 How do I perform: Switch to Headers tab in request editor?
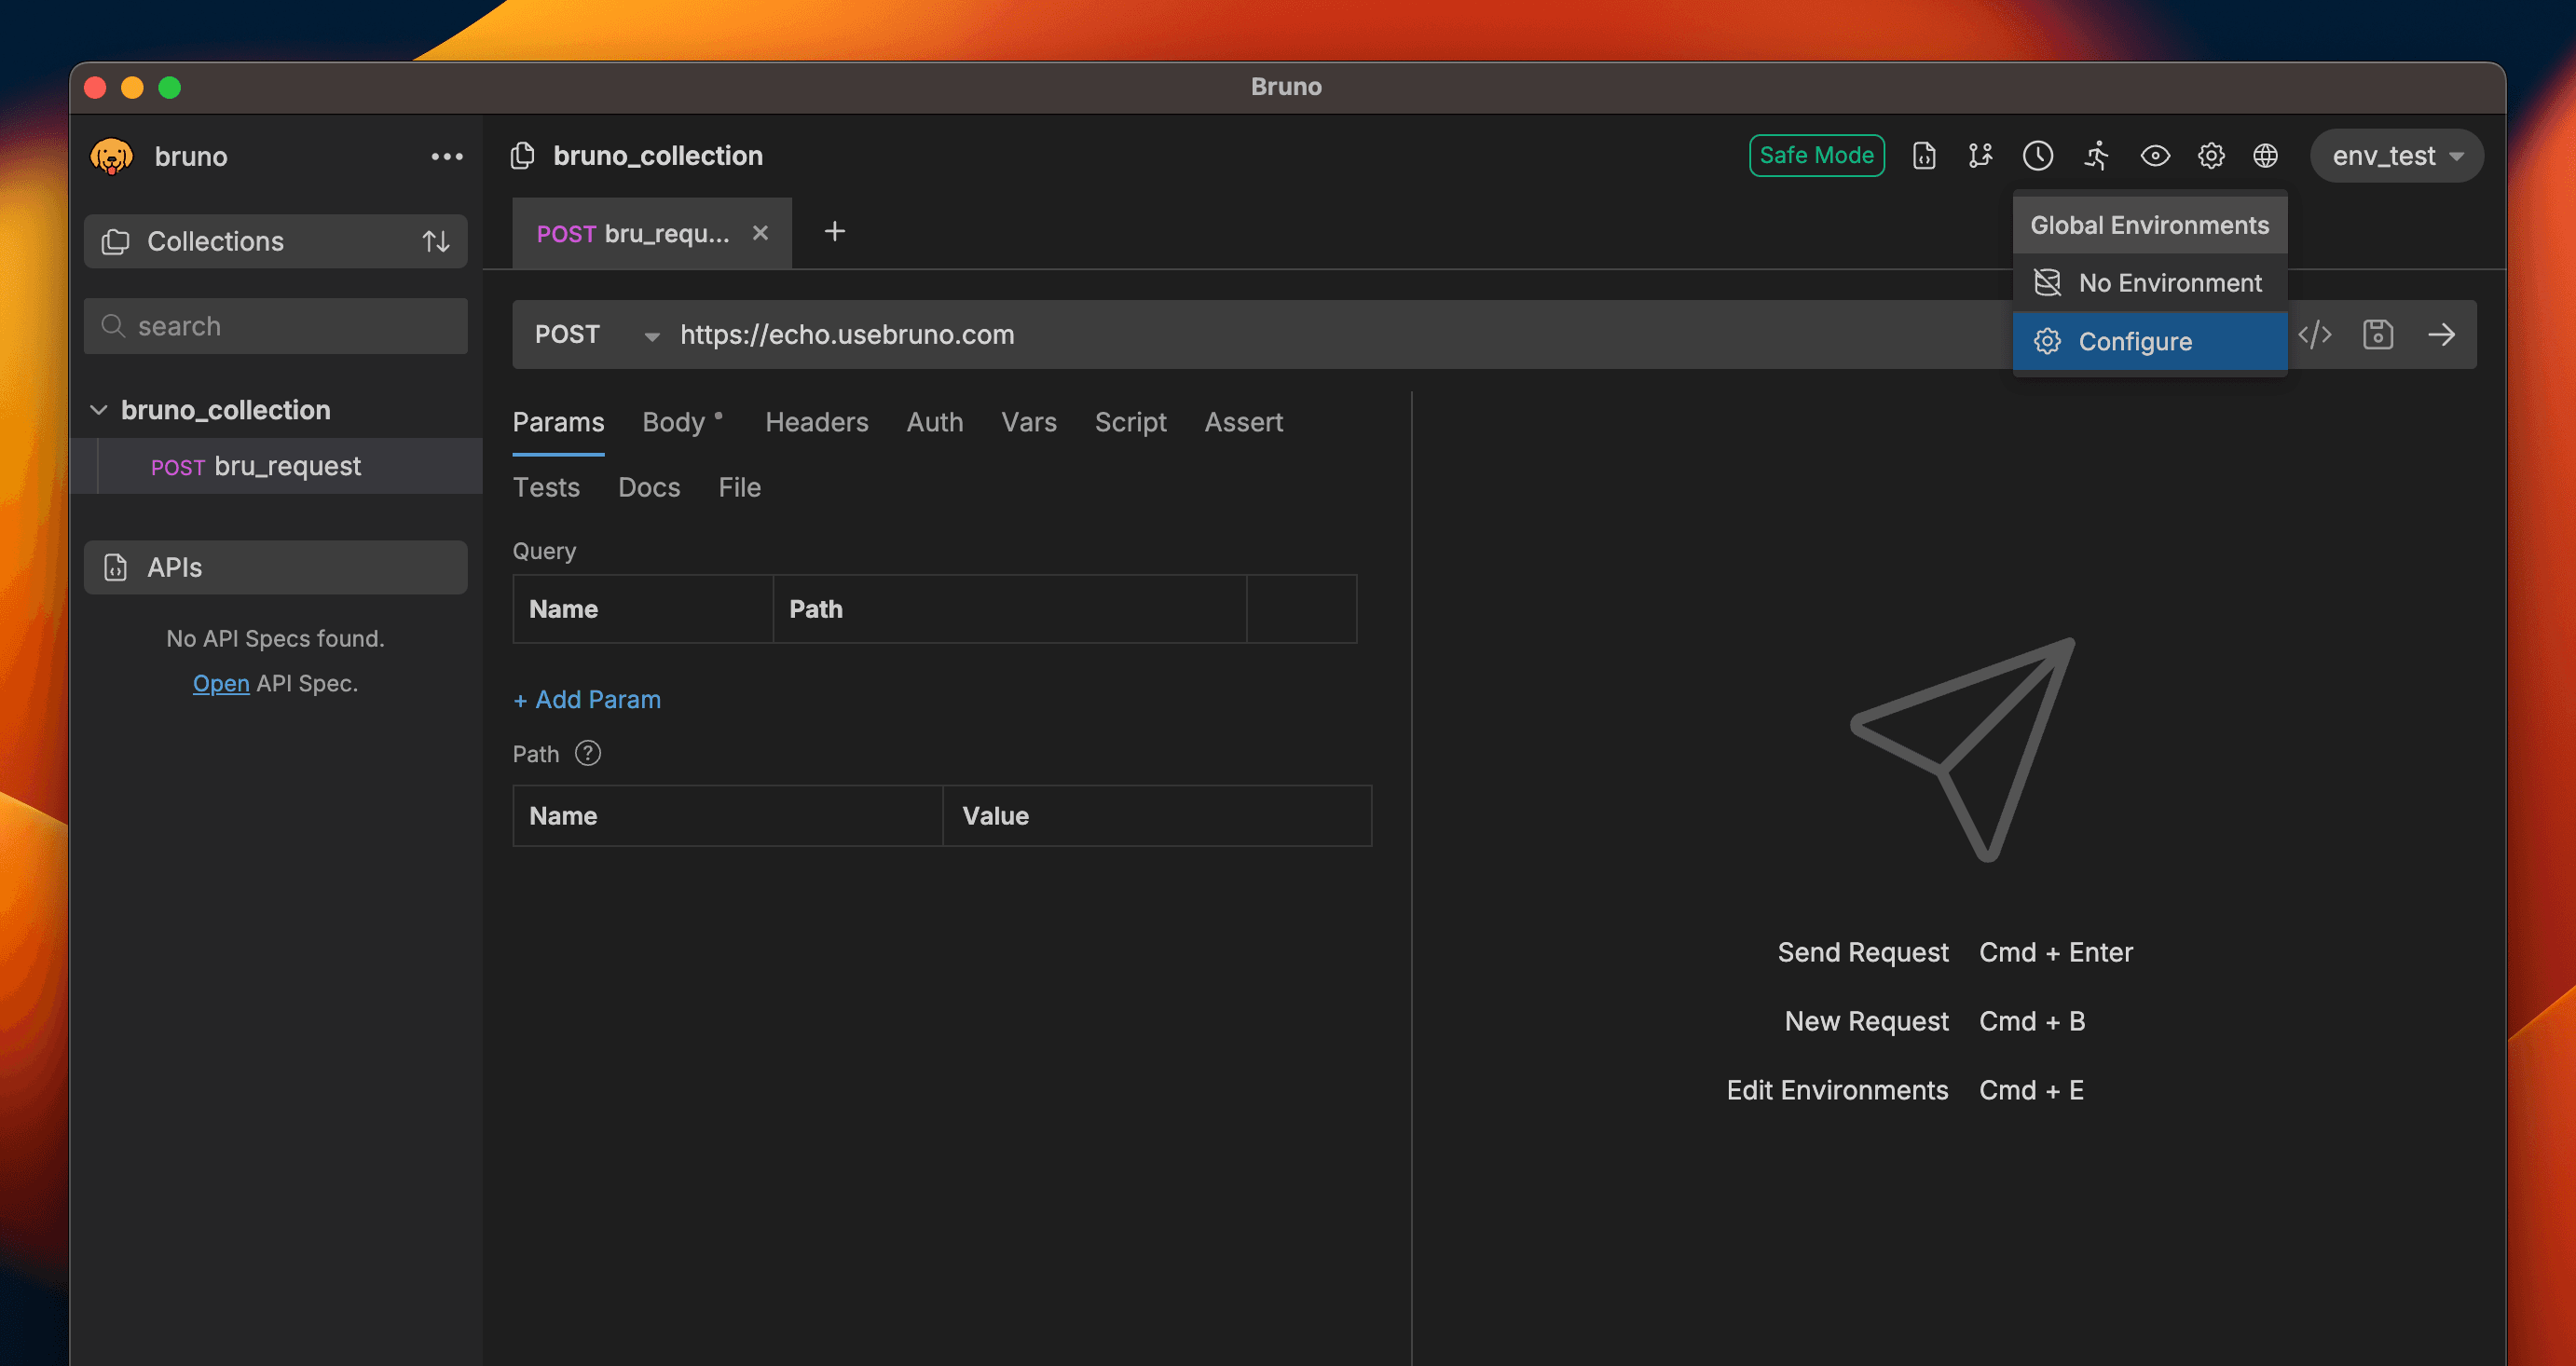coord(816,420)
